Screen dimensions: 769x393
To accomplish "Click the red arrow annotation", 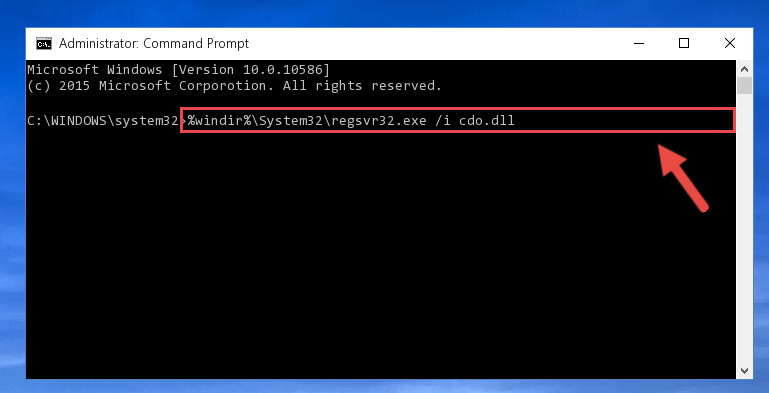I will 682,178.
